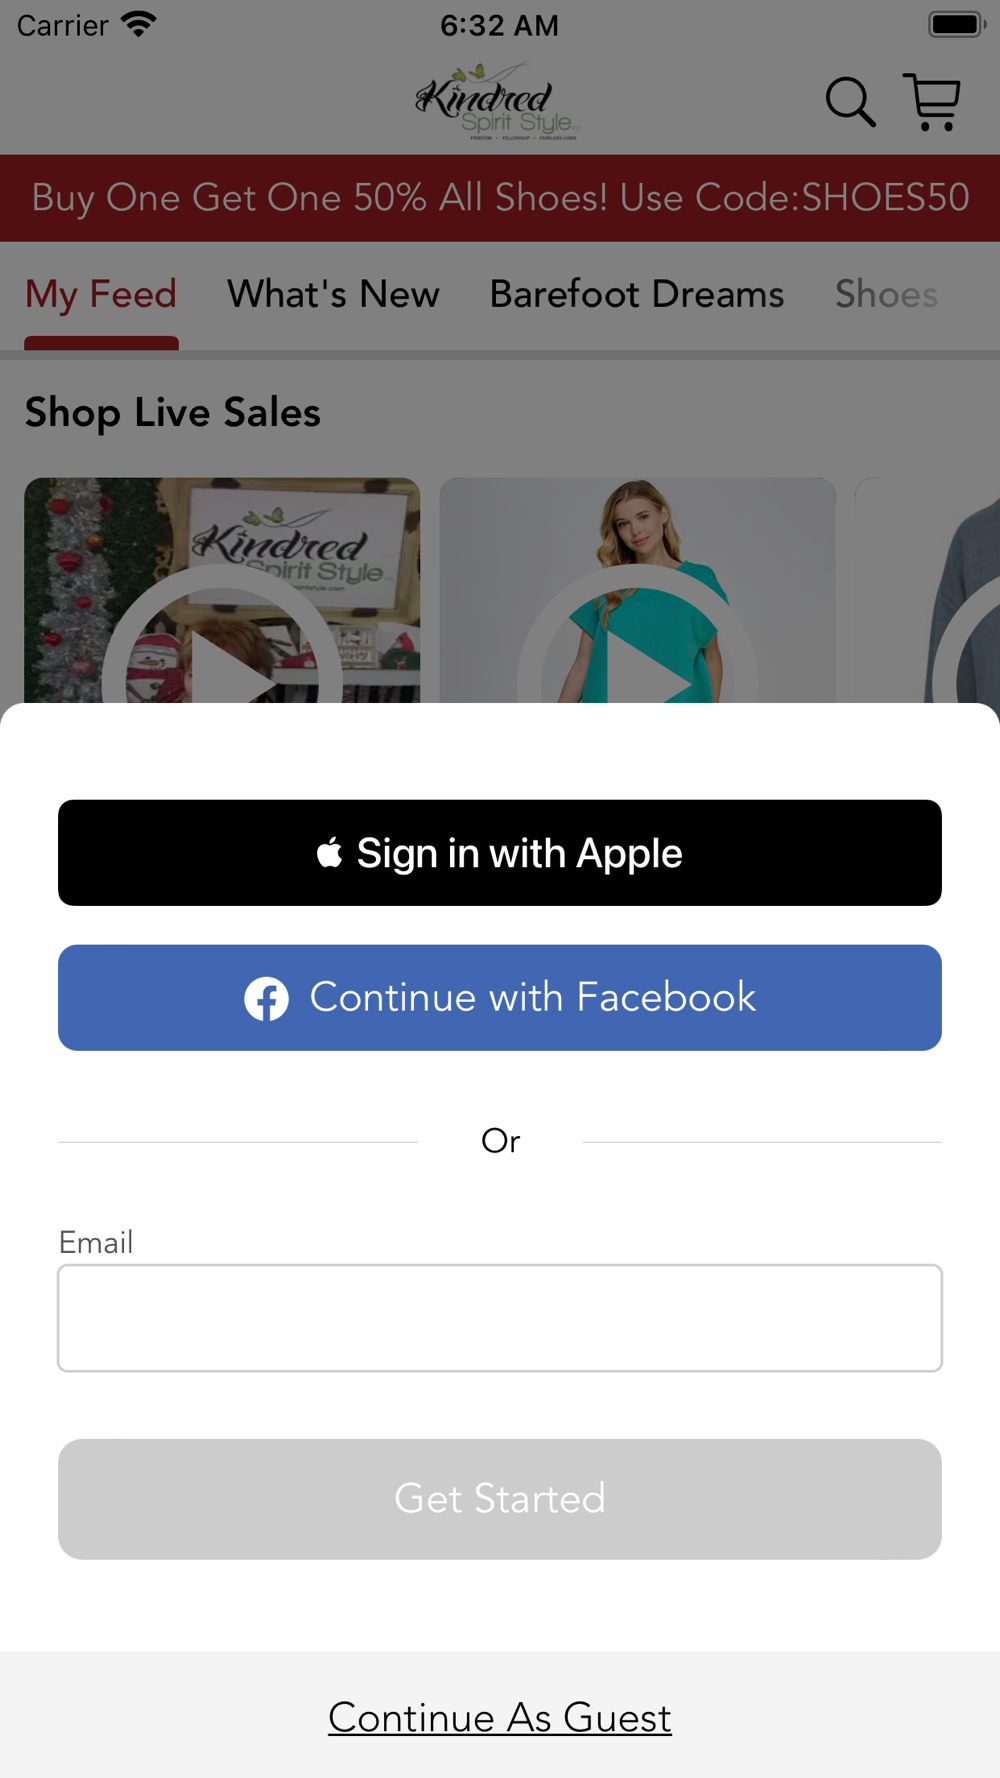Choose Continue As Guest link

[500, 1717]
